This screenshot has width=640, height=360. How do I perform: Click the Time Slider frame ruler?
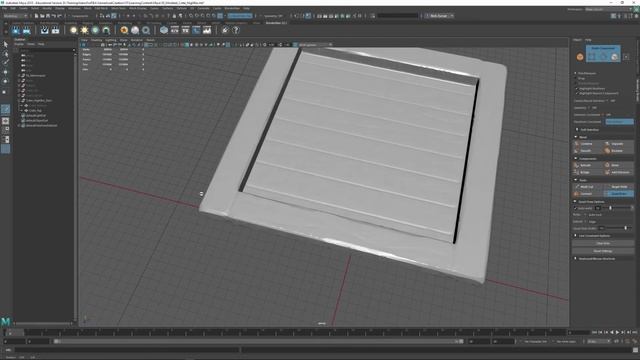pyautogui.click(x=286, y=332)
